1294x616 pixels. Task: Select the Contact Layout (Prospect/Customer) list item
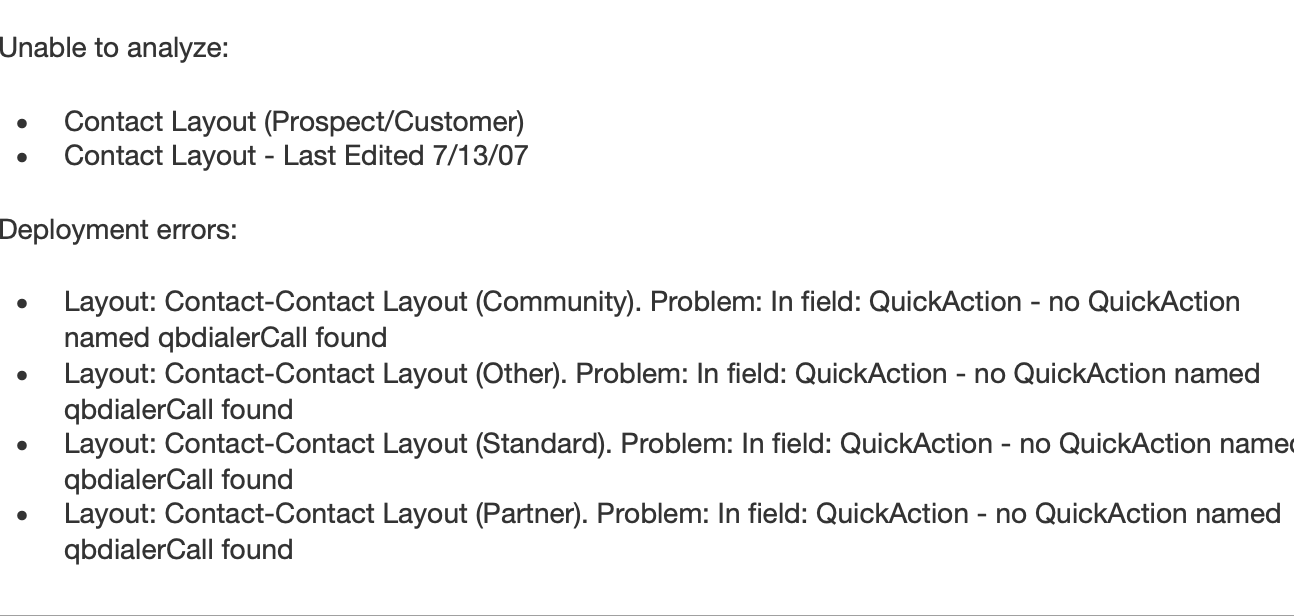[293, 122]
